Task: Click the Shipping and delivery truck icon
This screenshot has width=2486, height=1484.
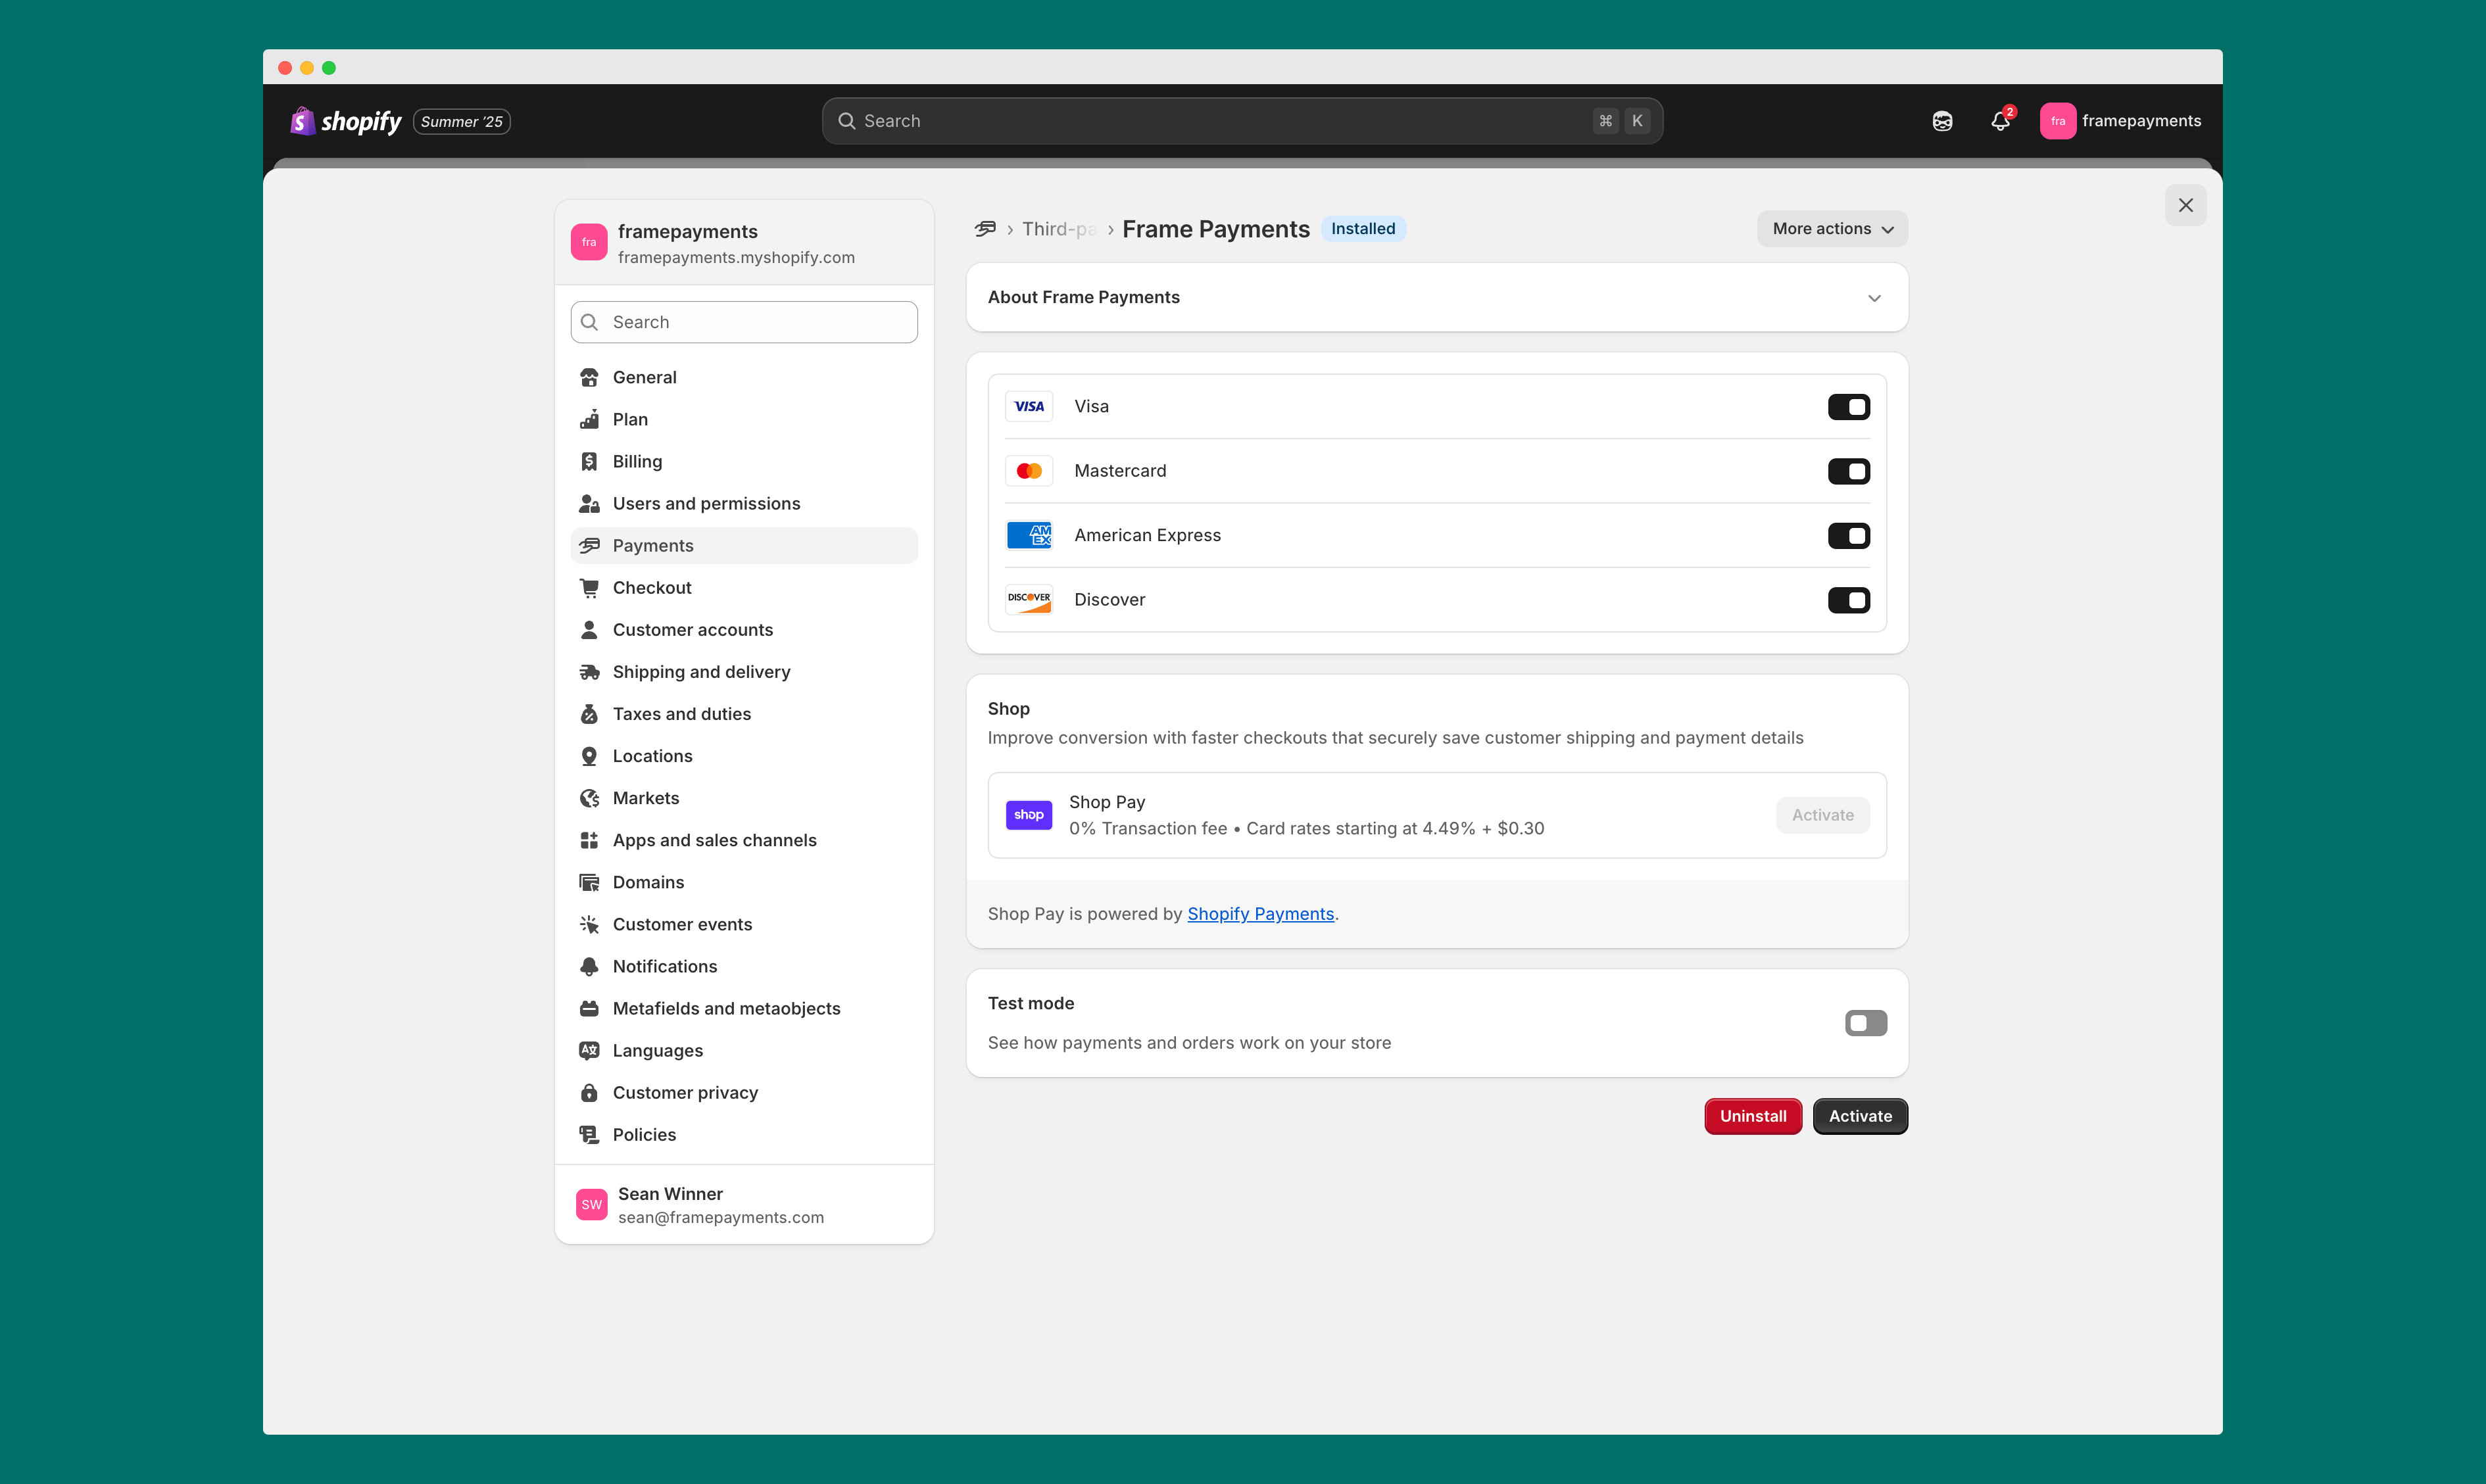Action: [x=589, y=672]
